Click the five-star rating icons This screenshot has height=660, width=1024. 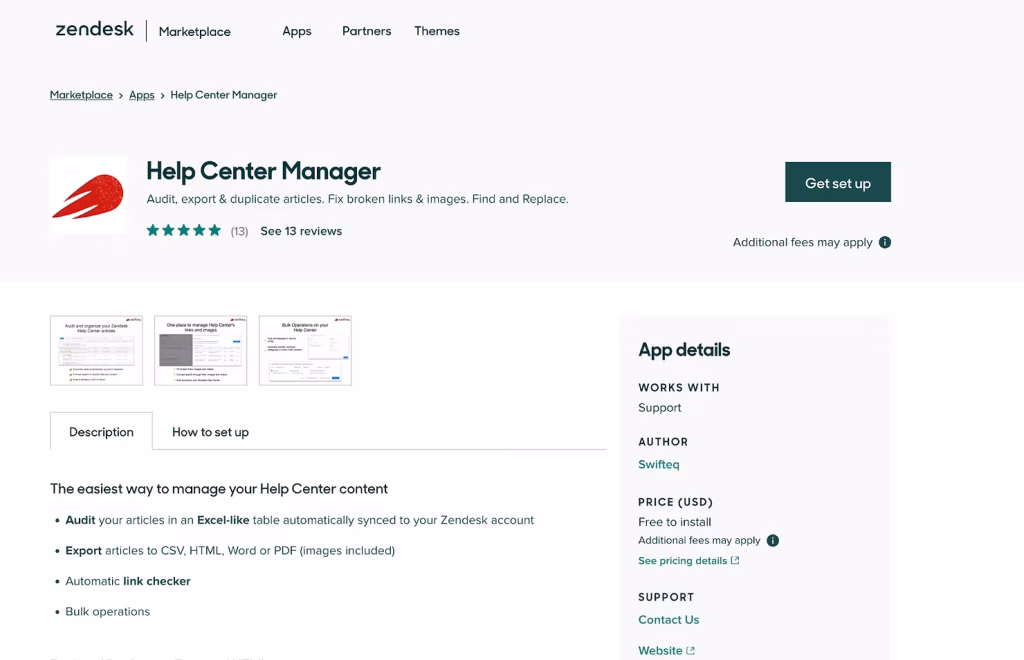tap(184, 230)
